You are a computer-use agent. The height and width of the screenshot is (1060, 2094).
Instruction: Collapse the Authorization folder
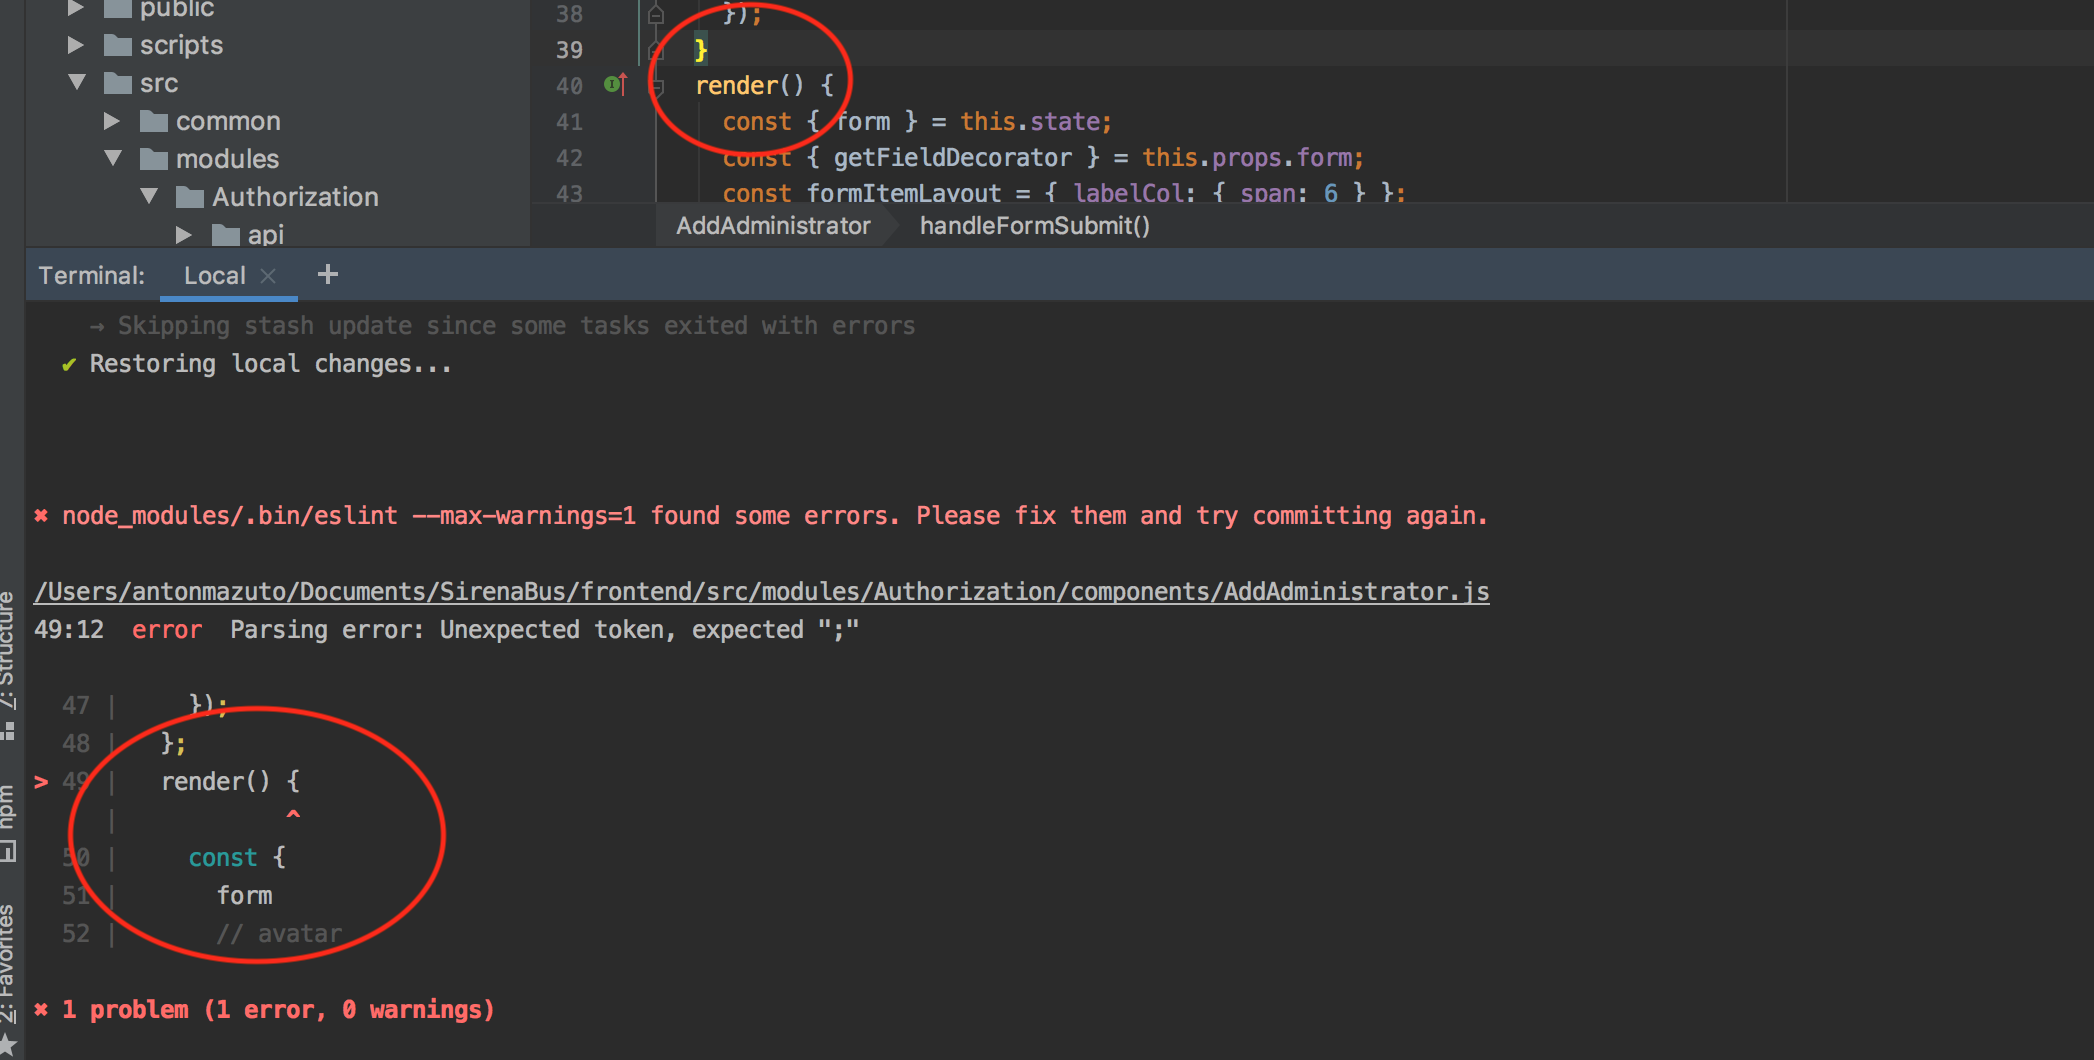(149, 196)
